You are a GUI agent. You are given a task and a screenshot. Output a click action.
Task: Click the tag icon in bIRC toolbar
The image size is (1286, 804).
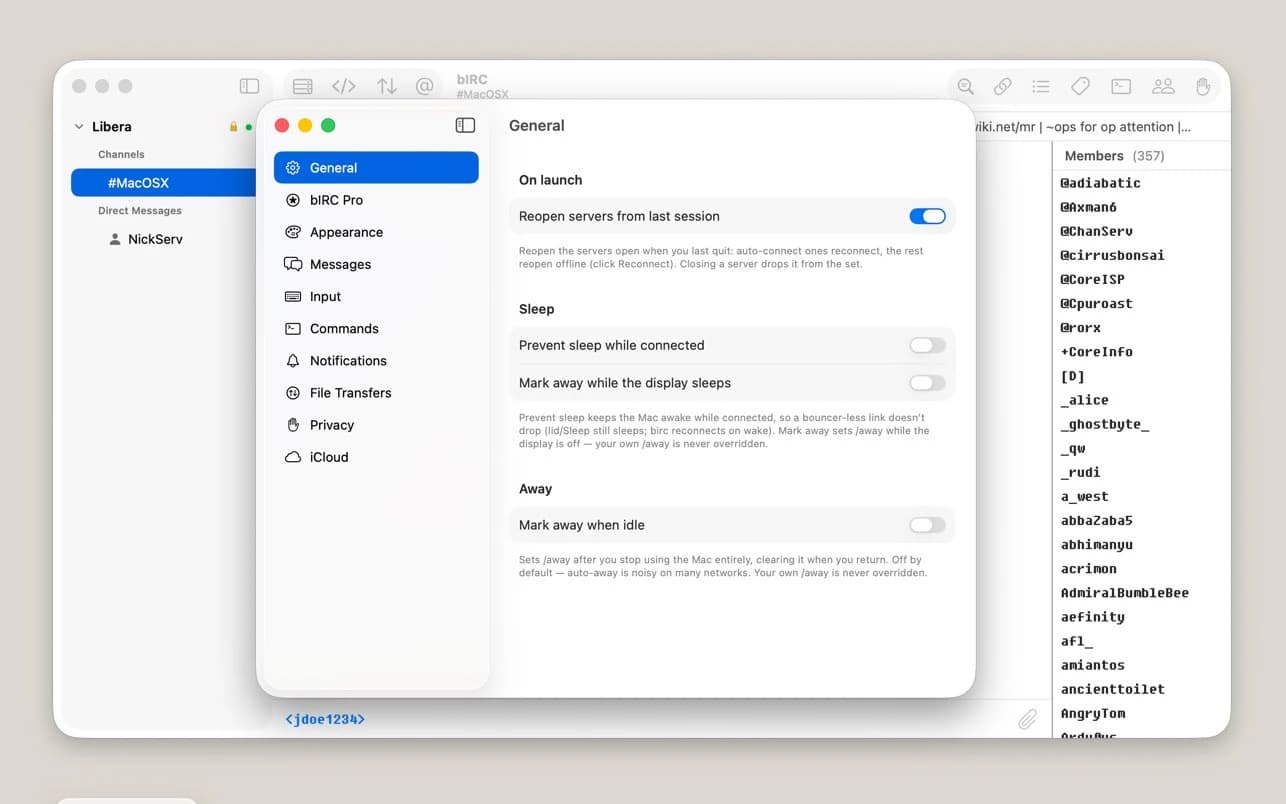1080,87
